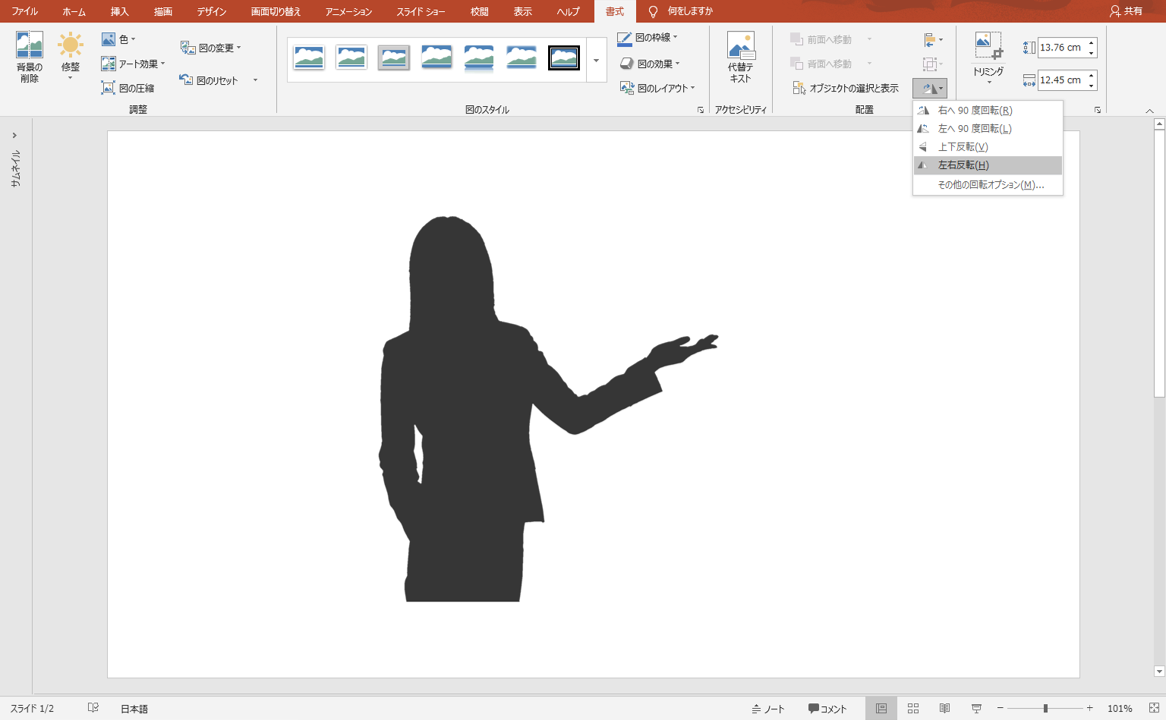Select the トリミング (Crop) tool
Screen dimensions: 1166x720
pos(988,47)
